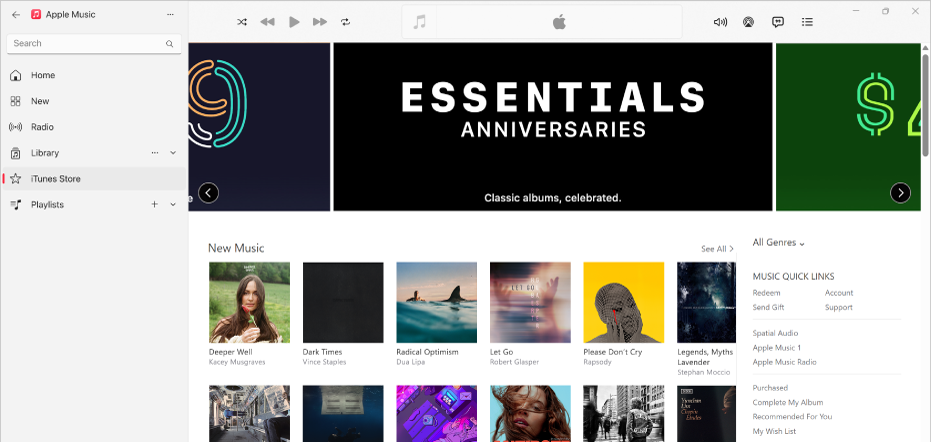Open the Purchased link

tap(770, 388)
